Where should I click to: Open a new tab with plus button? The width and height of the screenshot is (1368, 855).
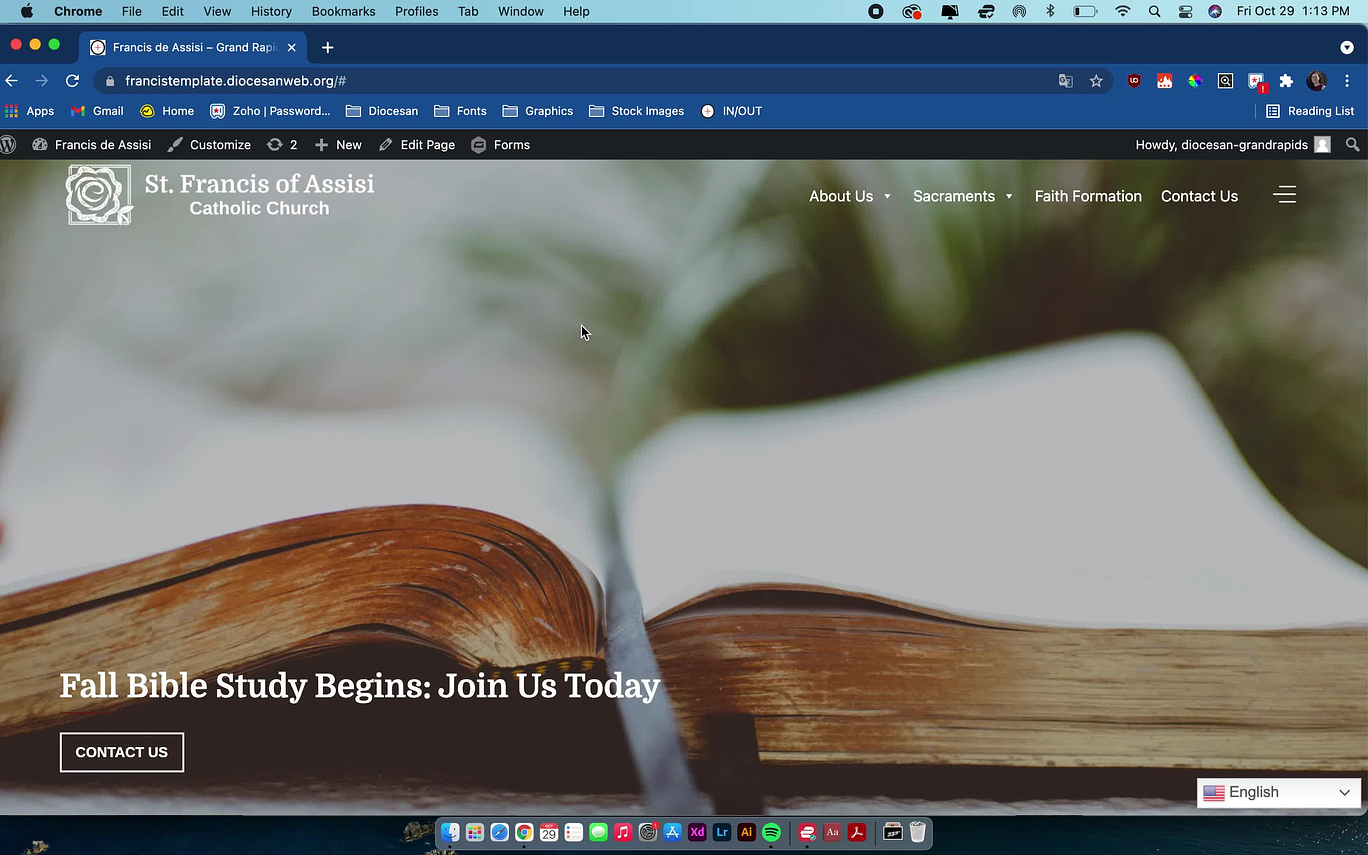pos(327,47)
